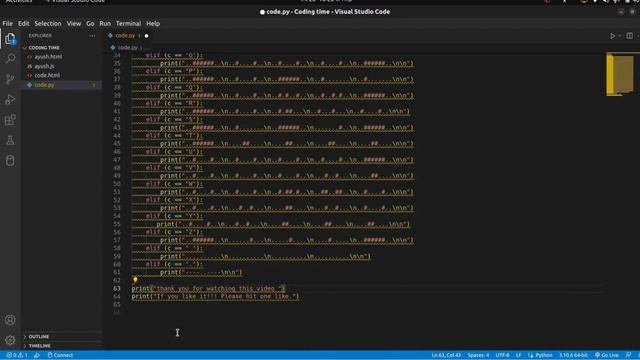640x360 pixels.
Task: Open the Extensions view
Action: tap(10, 120)
